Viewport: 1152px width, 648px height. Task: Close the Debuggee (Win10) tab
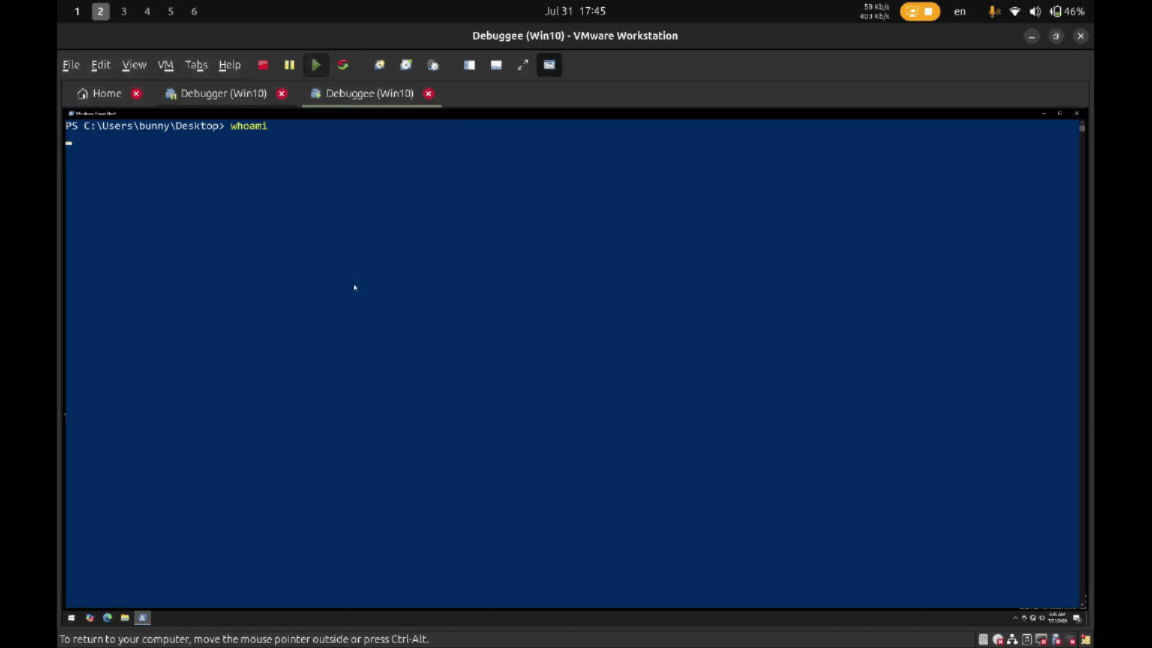429,93
